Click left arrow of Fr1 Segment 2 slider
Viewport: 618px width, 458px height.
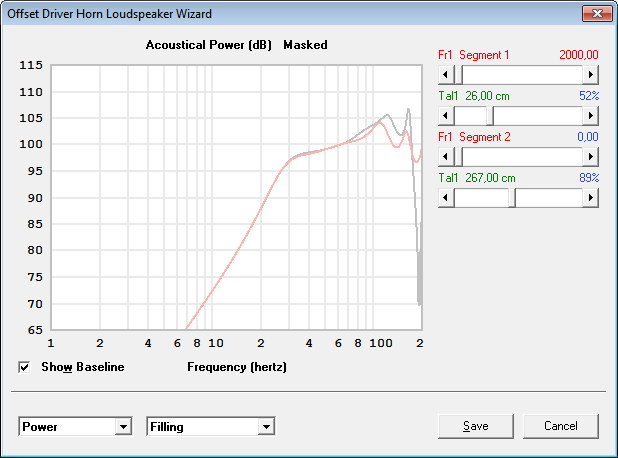point(446,156)
